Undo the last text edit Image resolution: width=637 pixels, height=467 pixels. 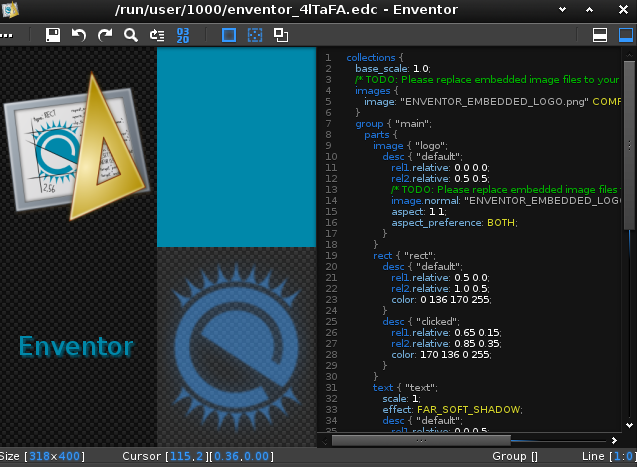(79, 35)
